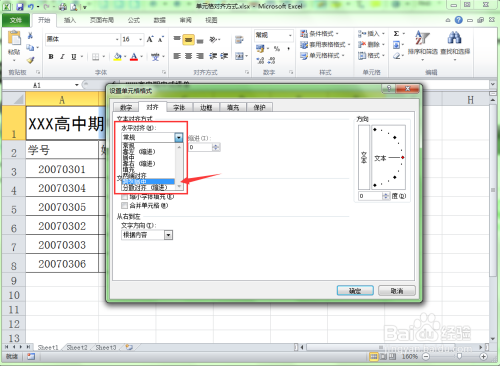
Task: Click the Center text icon
Action: 188,56
